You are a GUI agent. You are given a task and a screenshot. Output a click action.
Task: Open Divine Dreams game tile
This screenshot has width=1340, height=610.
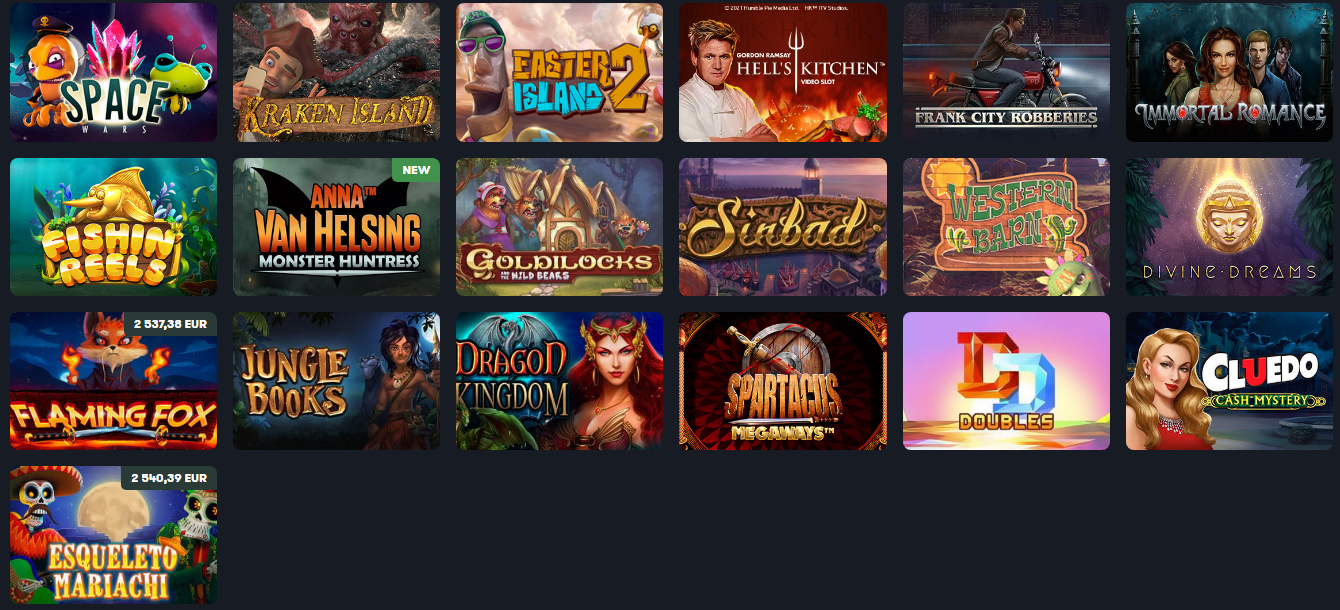click(1229, 227)
